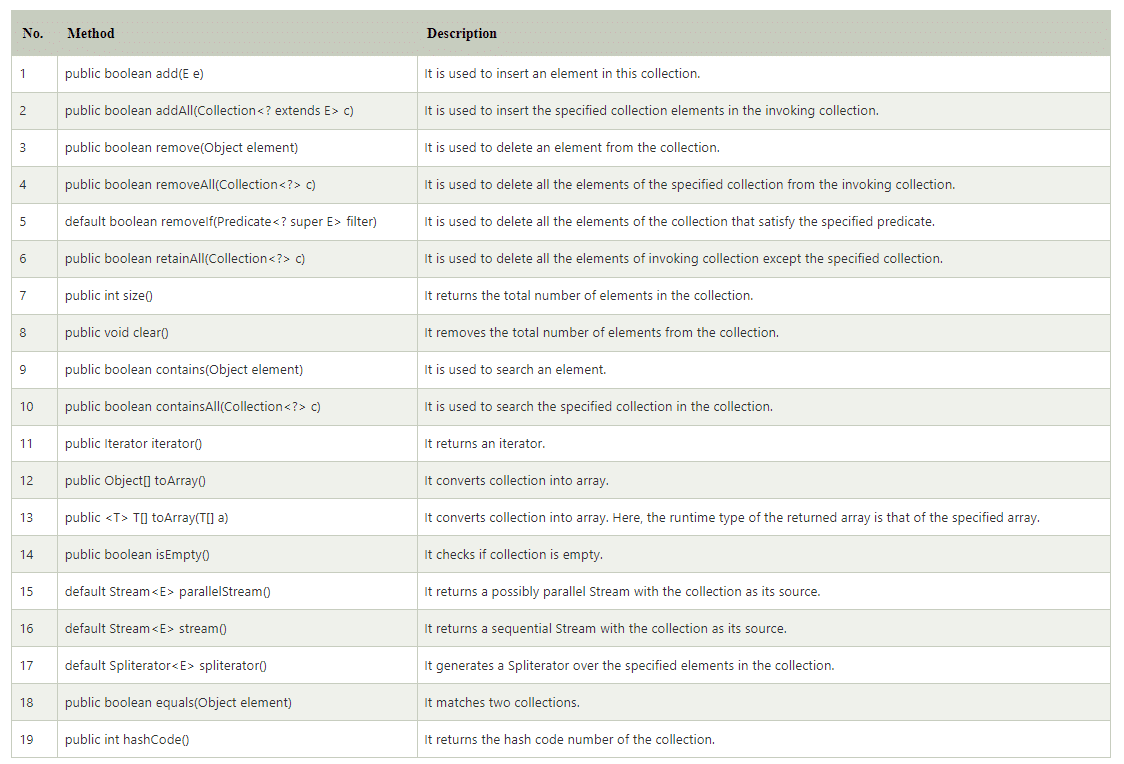The height and width of the screenshot is (764, 1124).
Task: Click 'public boolean retainAll(Collection<?> c)' cell
Action: tap(237, 259)
